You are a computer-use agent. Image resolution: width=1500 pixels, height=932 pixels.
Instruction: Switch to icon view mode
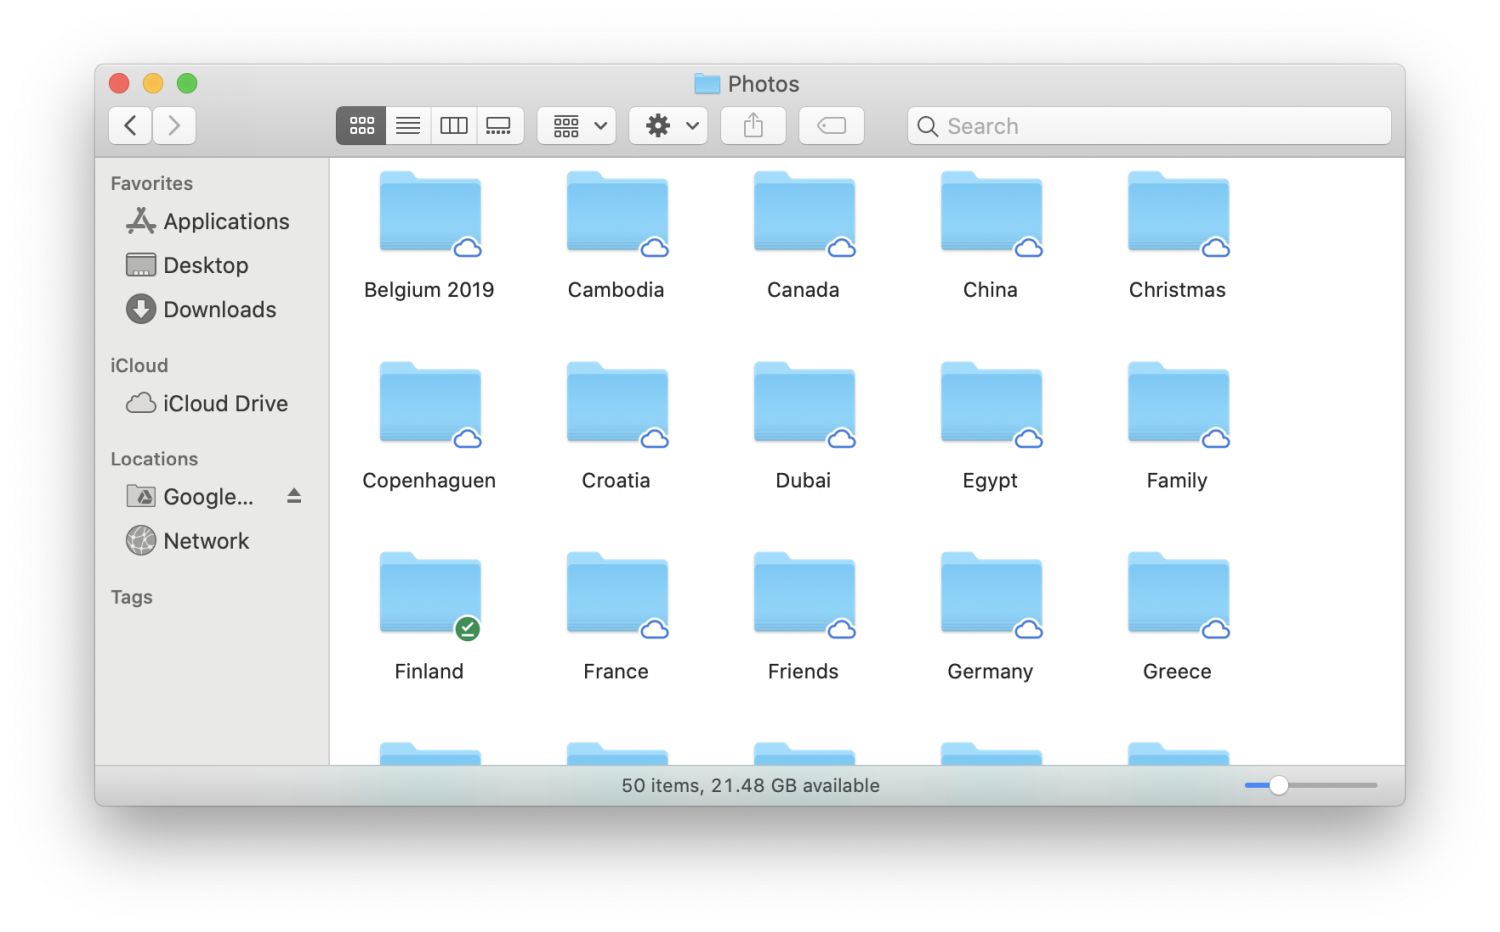[361, 126]
